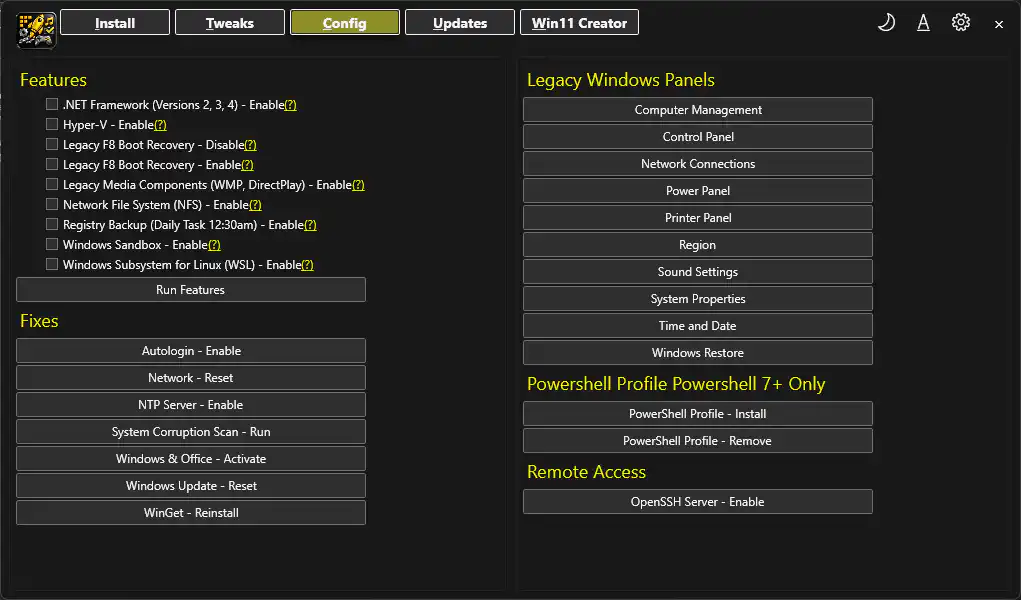Toggle dark mode with the moon icon
The image size is (1021, 600).
pos(886,23)
